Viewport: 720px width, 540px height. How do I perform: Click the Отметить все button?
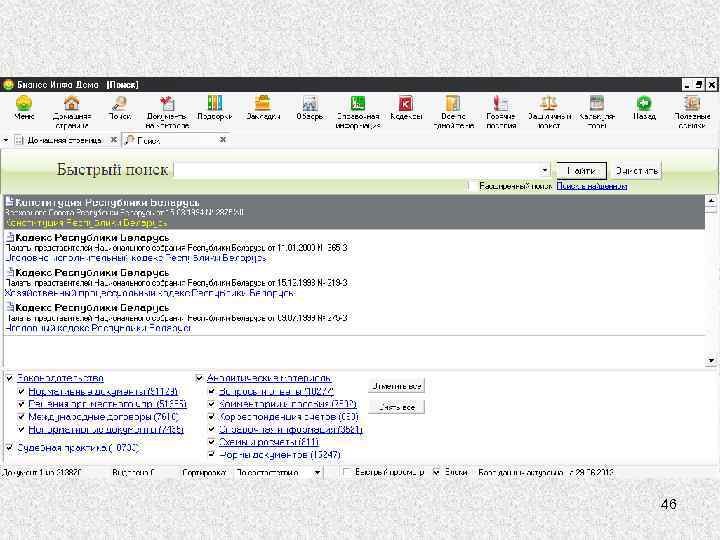pyautogui.click(x=396, y=386)
